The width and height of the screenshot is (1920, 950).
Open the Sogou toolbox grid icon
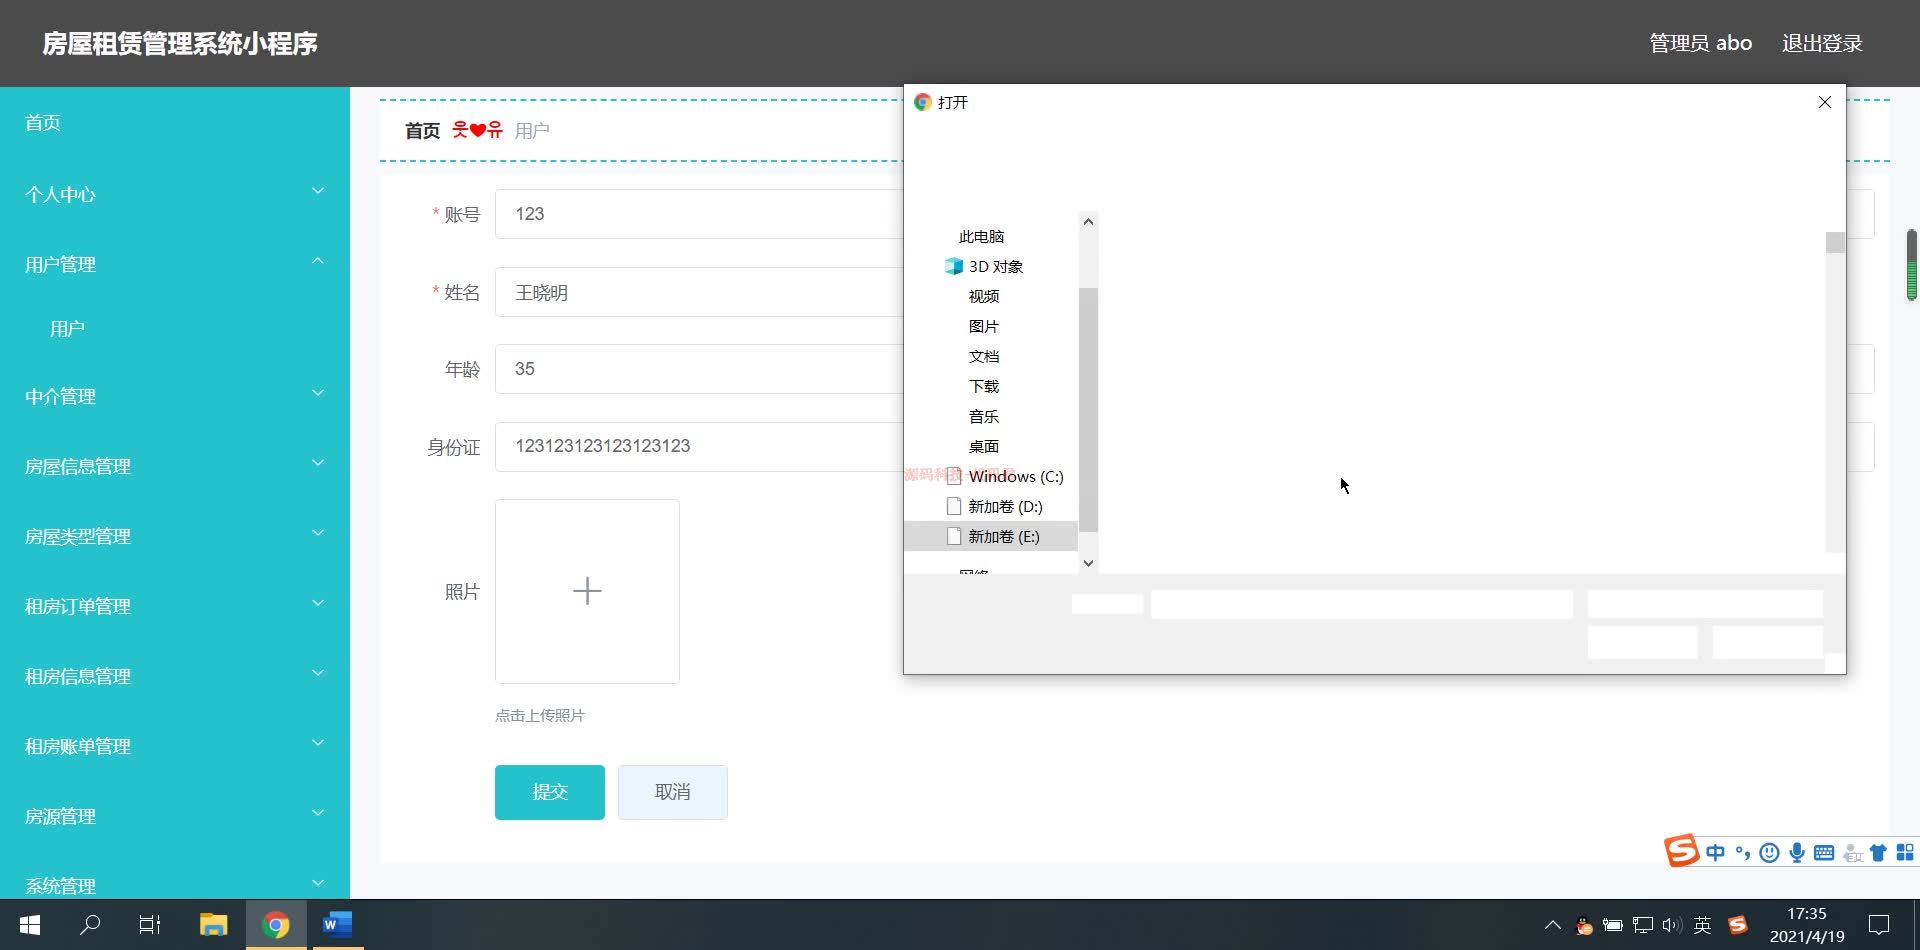[x=1904, y=852]
